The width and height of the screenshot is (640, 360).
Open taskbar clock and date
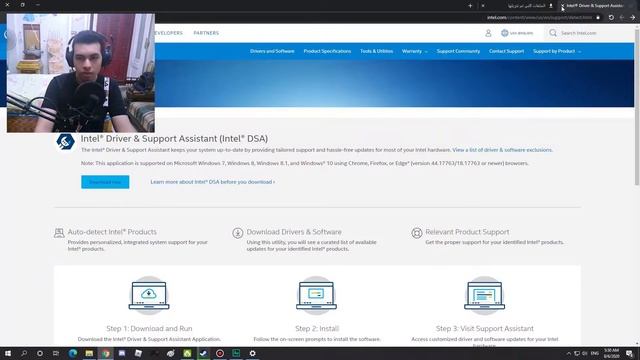[x=611, y=353]
